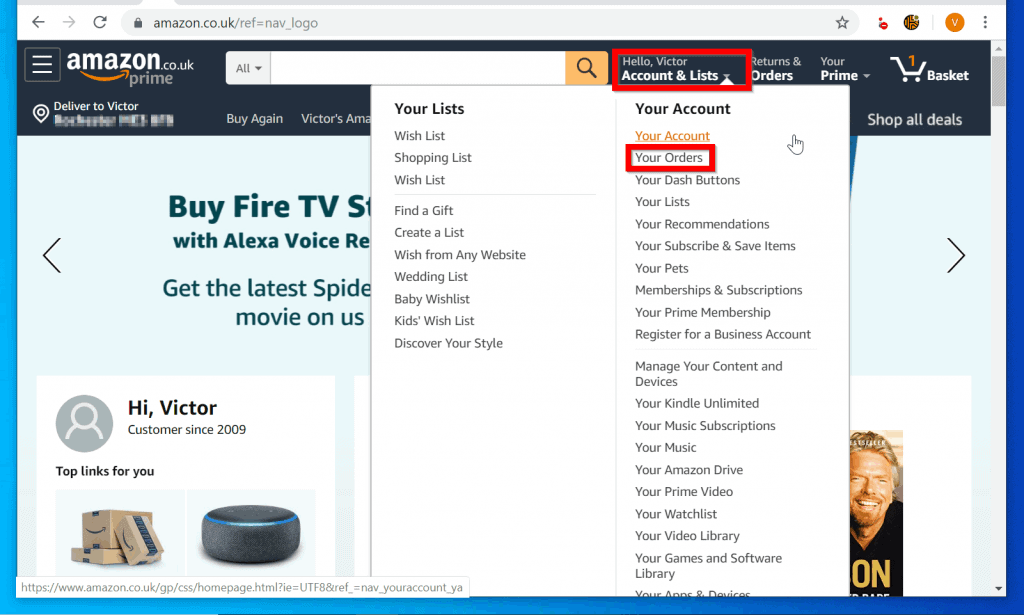The width and height of the screenshot is (1024, 615).
Task: Select Create a List
Action: click(x=429, y=232)
